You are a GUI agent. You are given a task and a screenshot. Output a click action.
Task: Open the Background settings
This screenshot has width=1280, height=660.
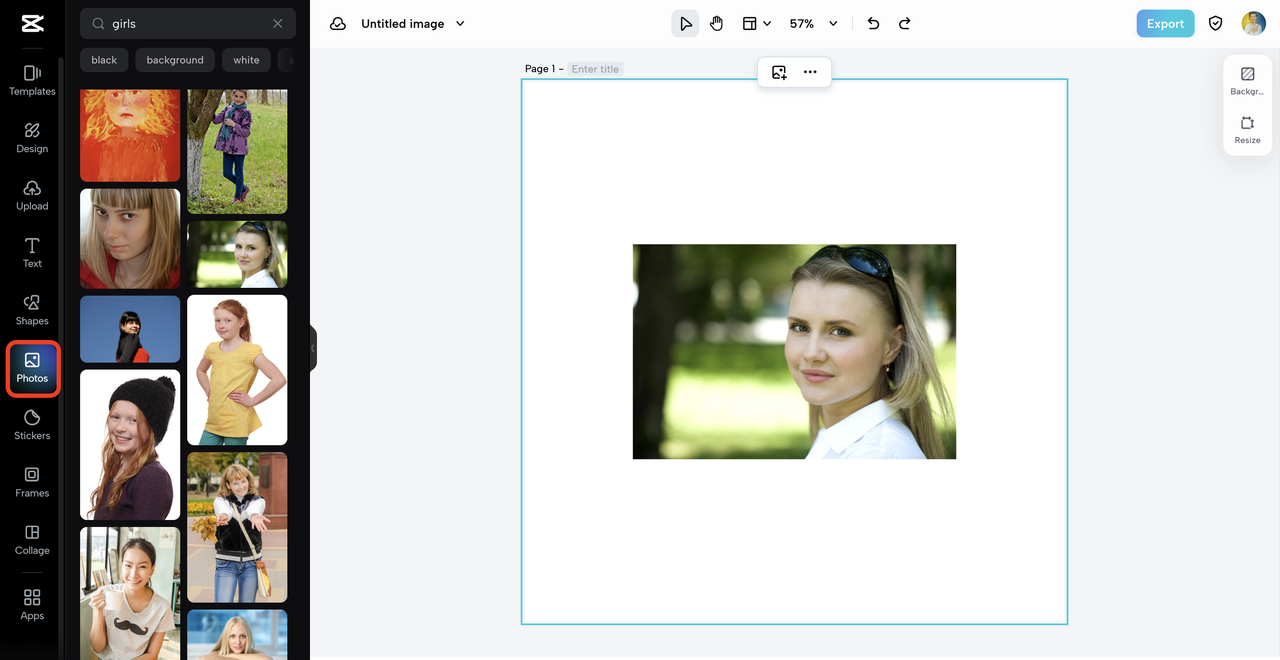click(x=1247, y=81)
